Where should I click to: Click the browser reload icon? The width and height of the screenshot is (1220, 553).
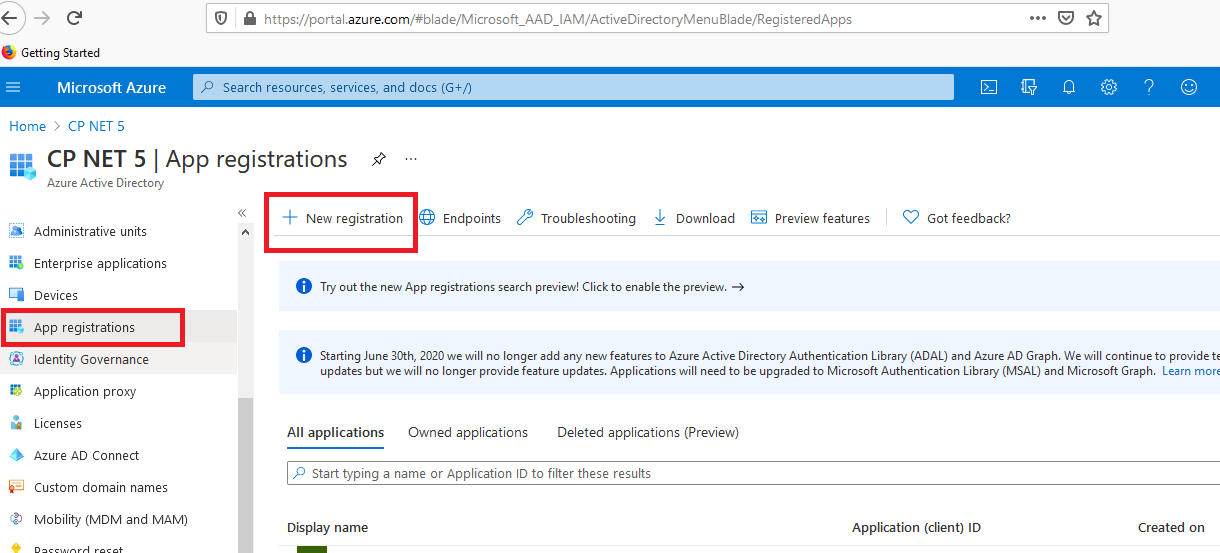74,18
